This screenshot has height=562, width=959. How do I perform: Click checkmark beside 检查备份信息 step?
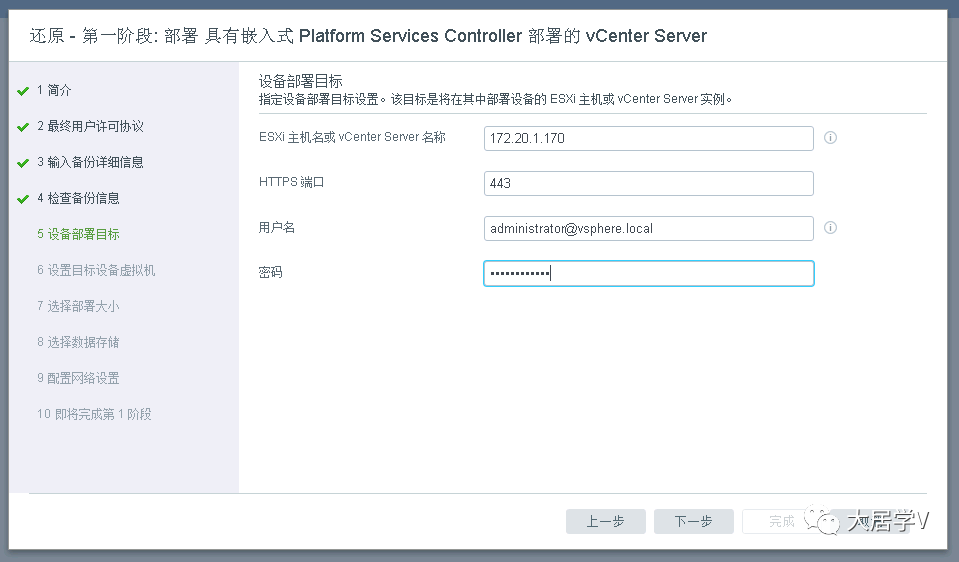pyautogui.click(x=23, y=199)
